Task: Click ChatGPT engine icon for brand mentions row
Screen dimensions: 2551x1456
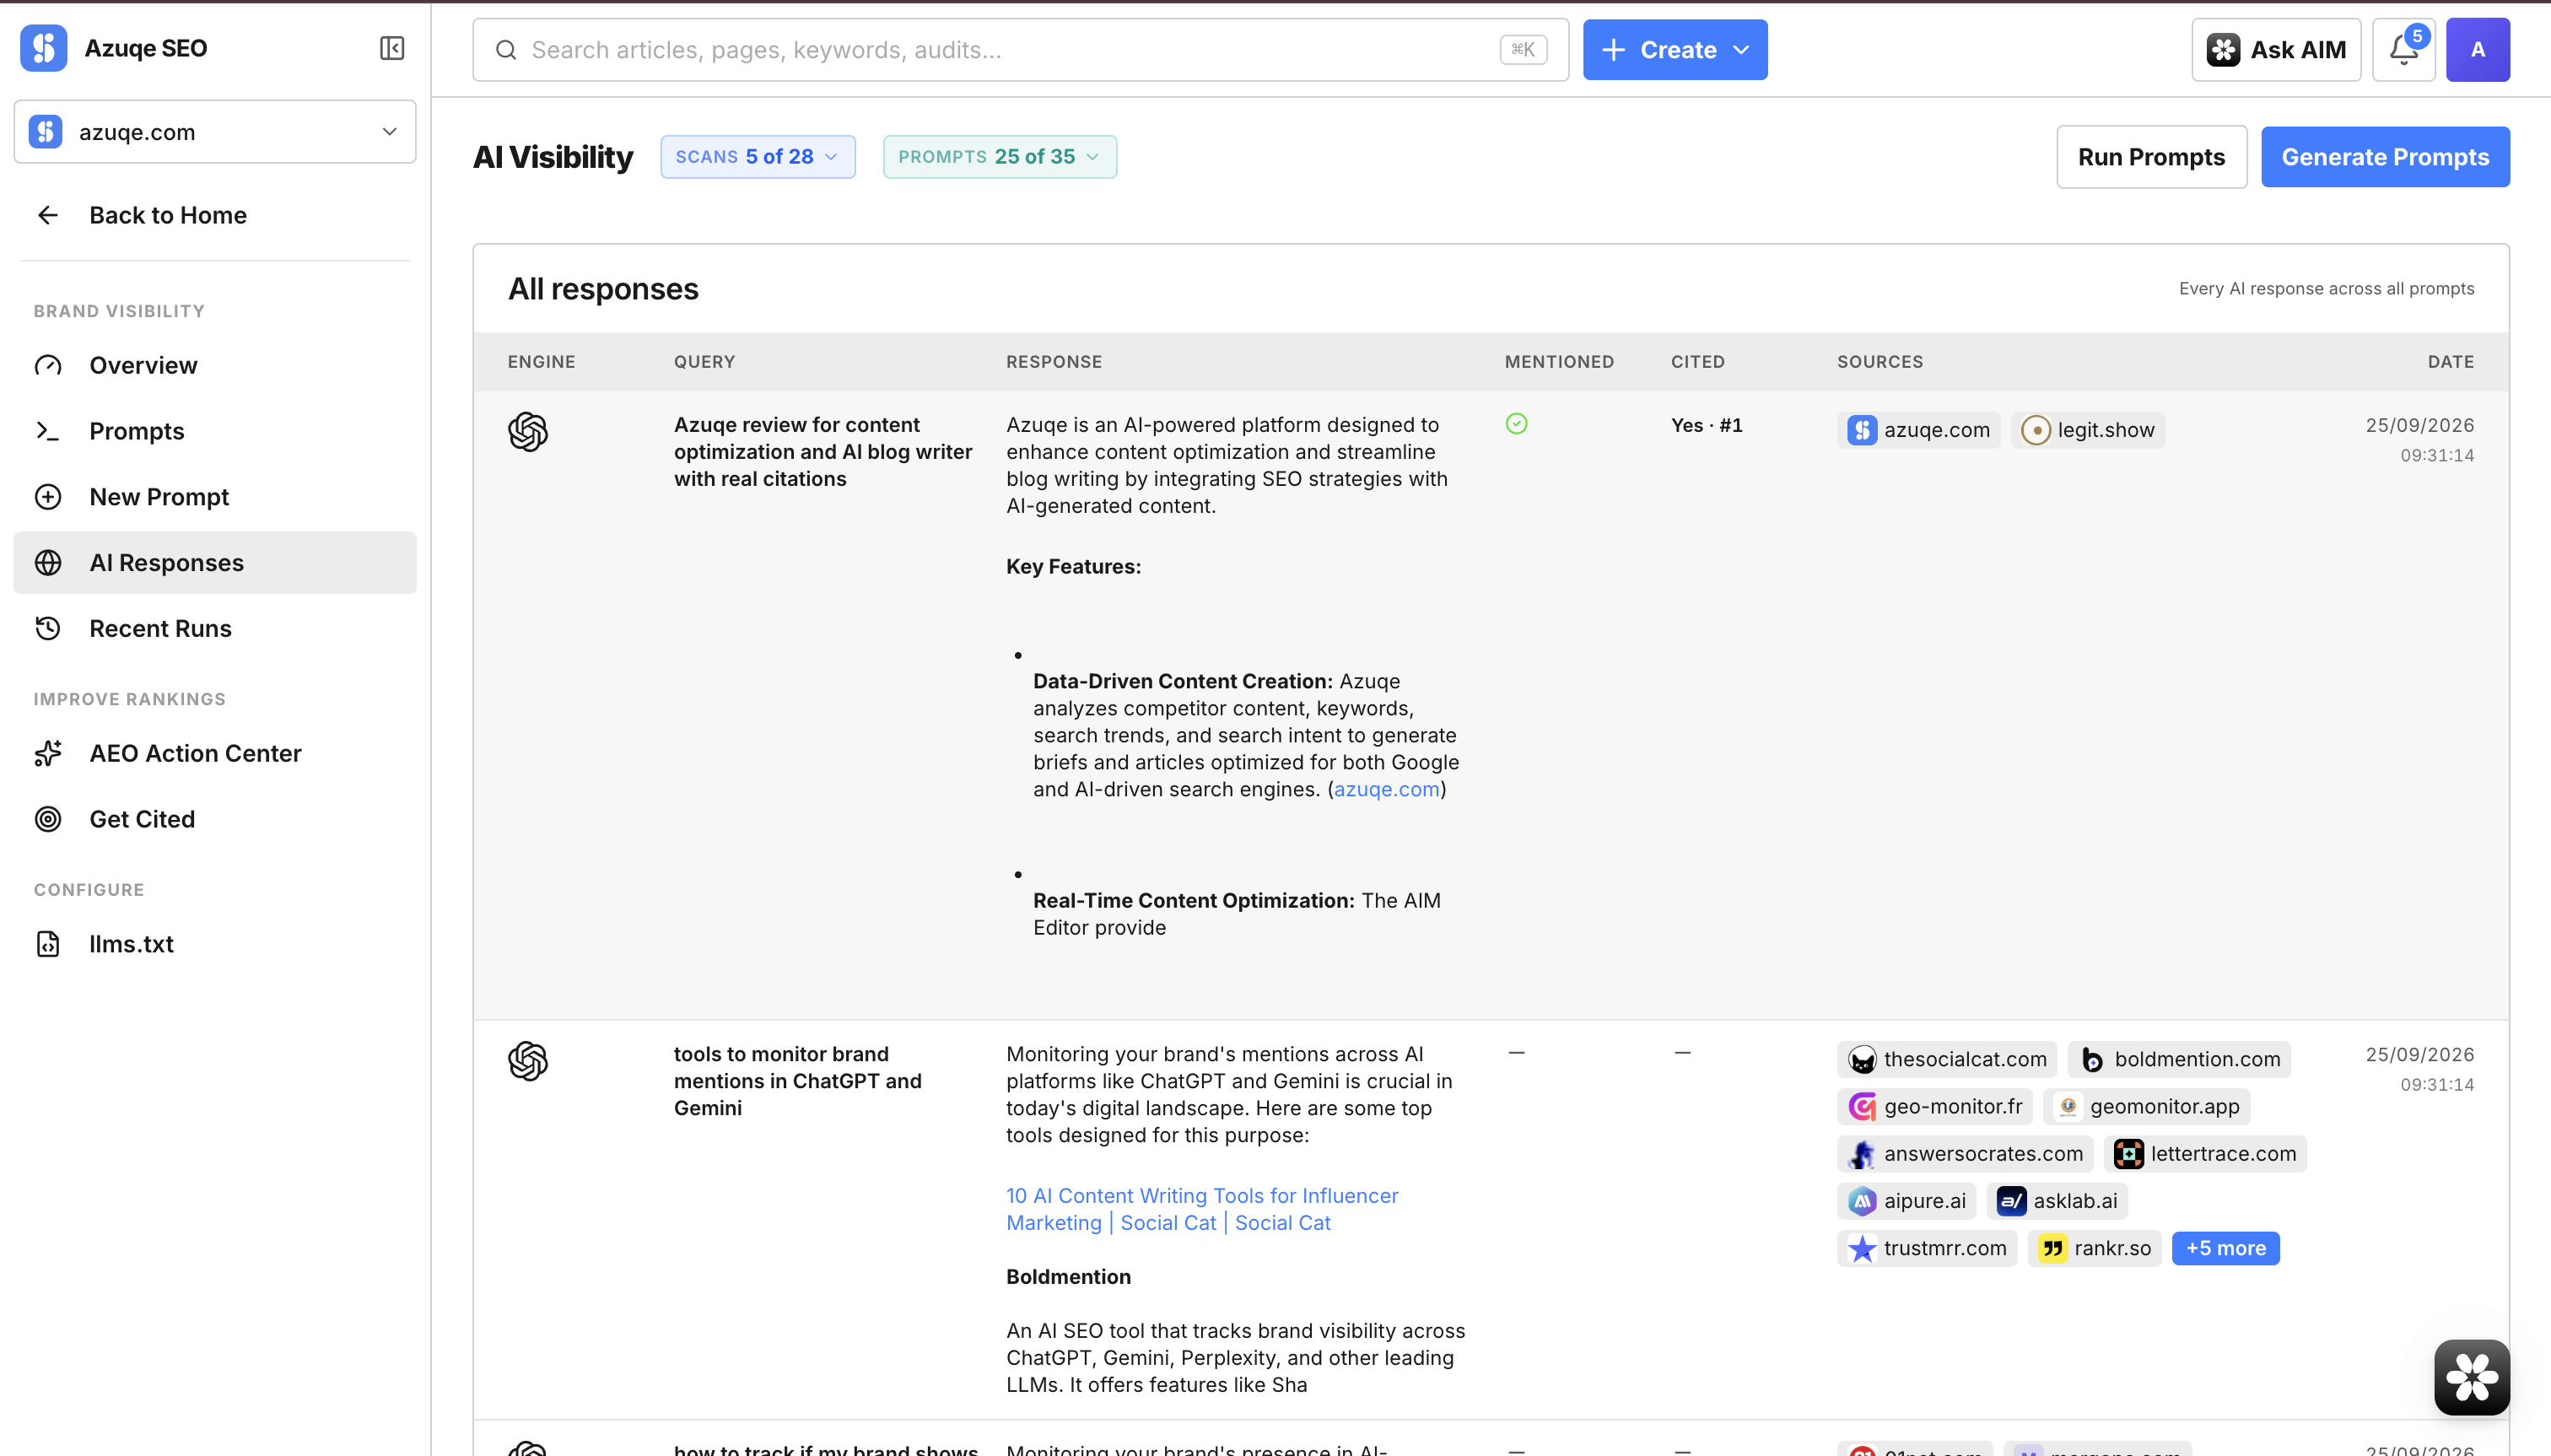Action: [528, 1061]
